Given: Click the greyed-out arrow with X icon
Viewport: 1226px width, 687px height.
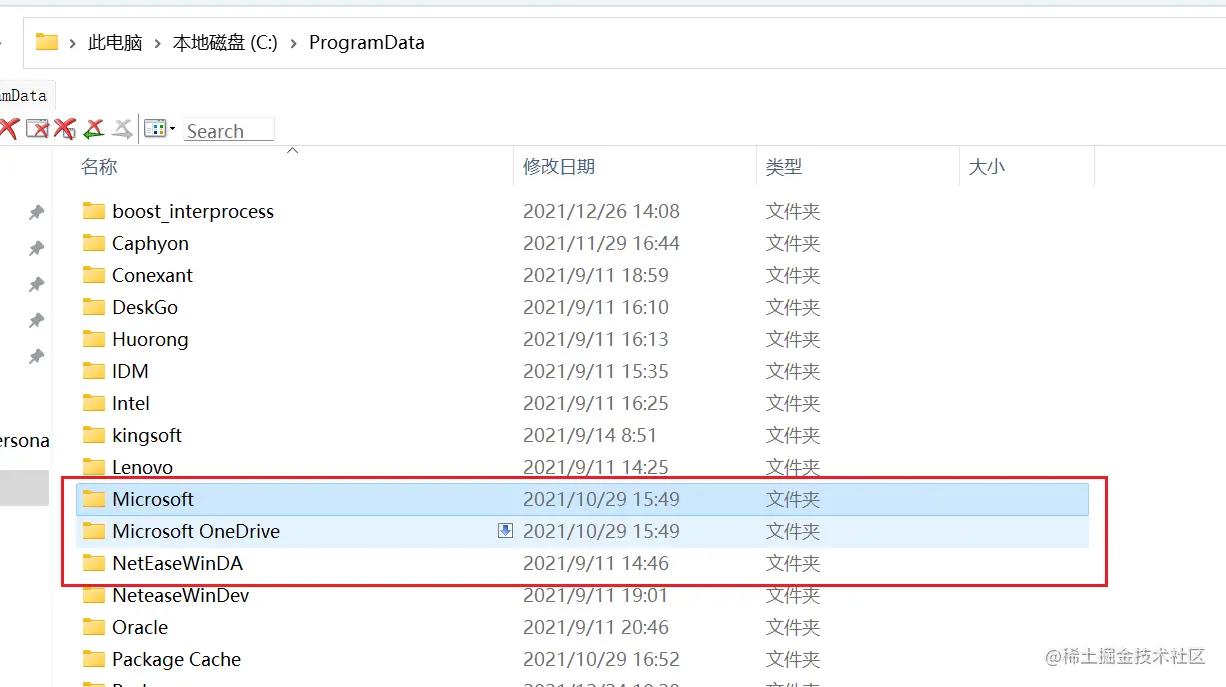Looking at the screenshot, I should pyautogui.click(x=122, y=129).
